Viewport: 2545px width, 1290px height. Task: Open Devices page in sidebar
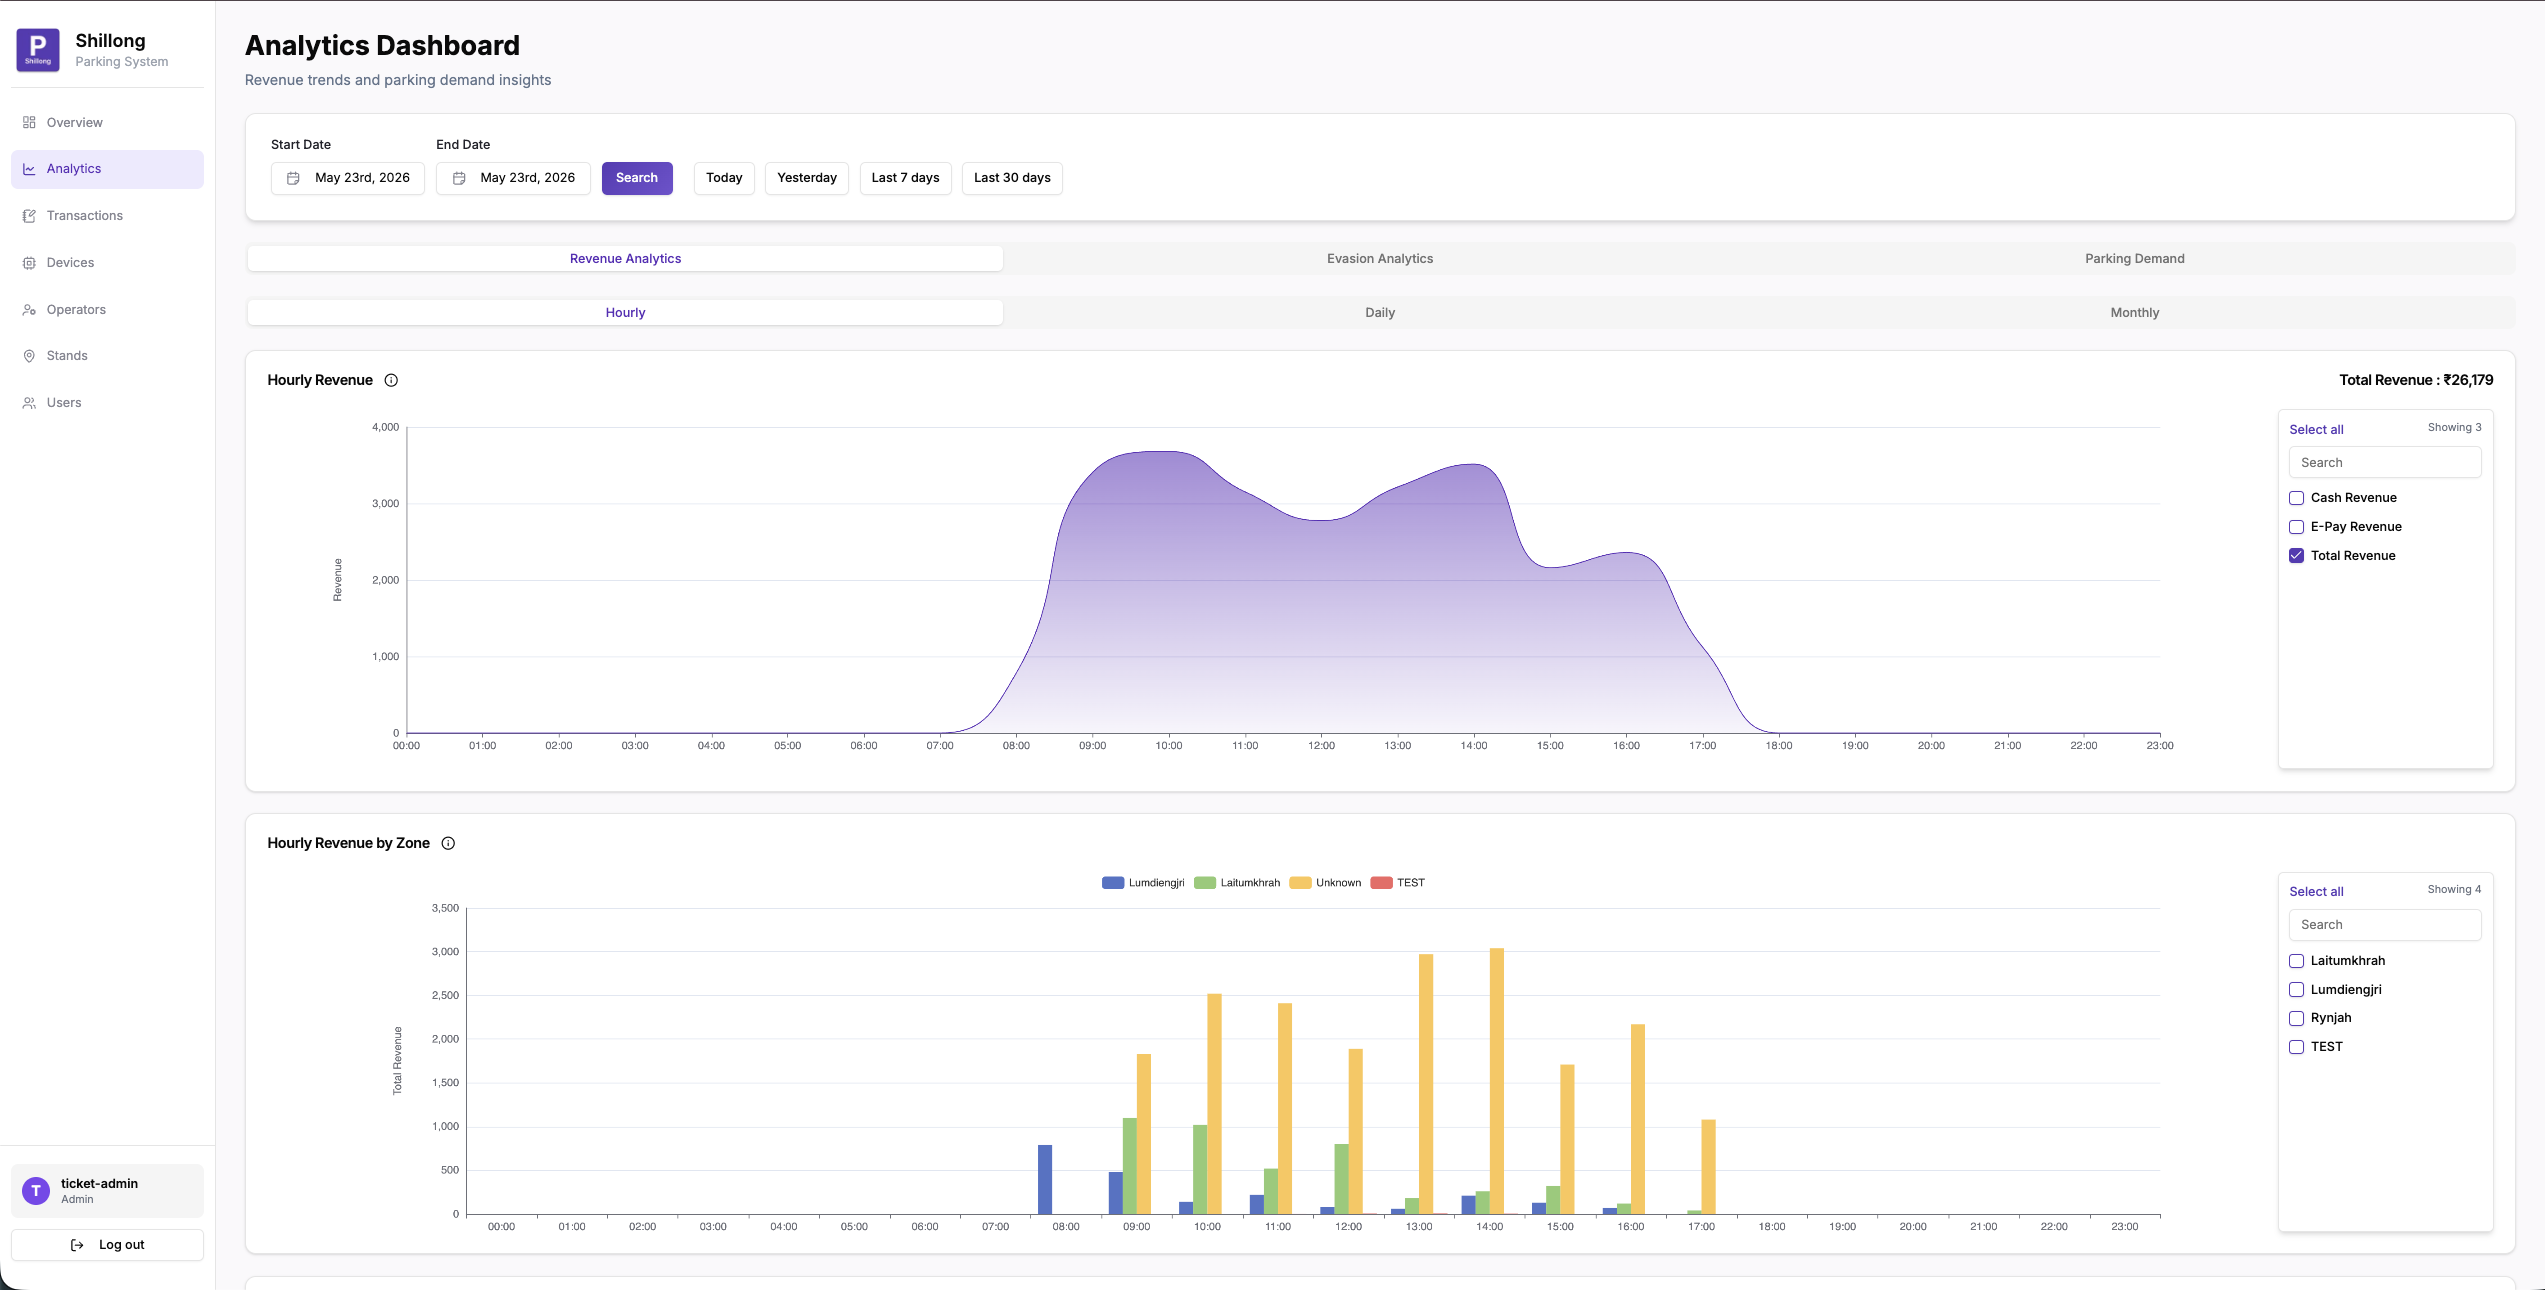coord(107,263)
